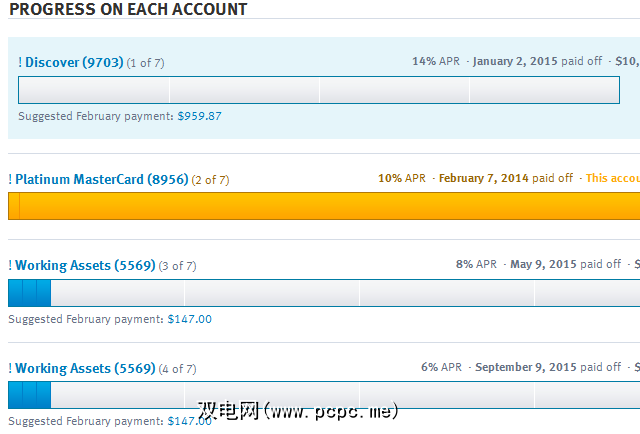
Task: Click the $147.00 payment under the 8% APR account
Action: coord(189,319)
